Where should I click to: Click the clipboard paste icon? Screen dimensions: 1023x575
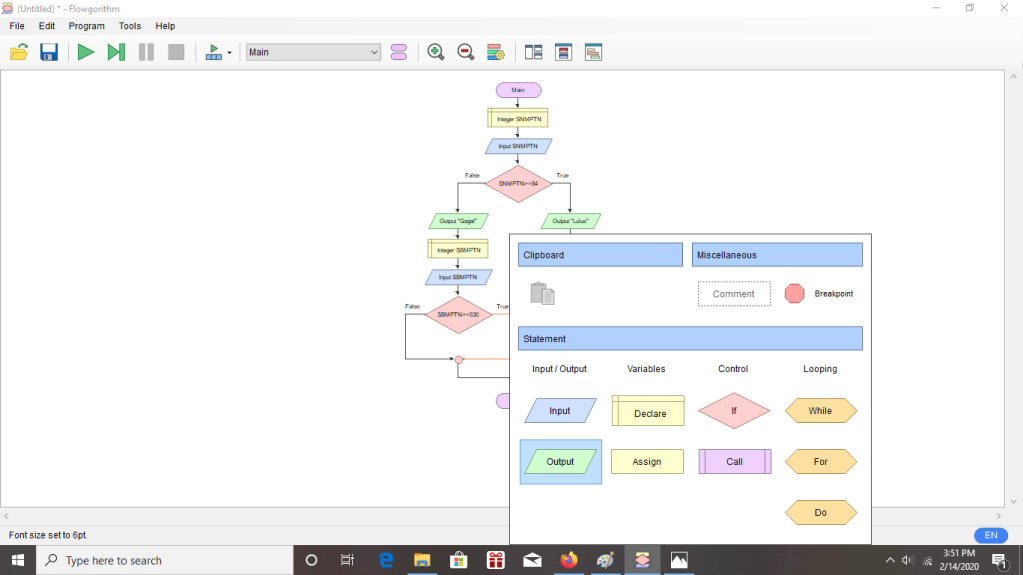point(542,294)
